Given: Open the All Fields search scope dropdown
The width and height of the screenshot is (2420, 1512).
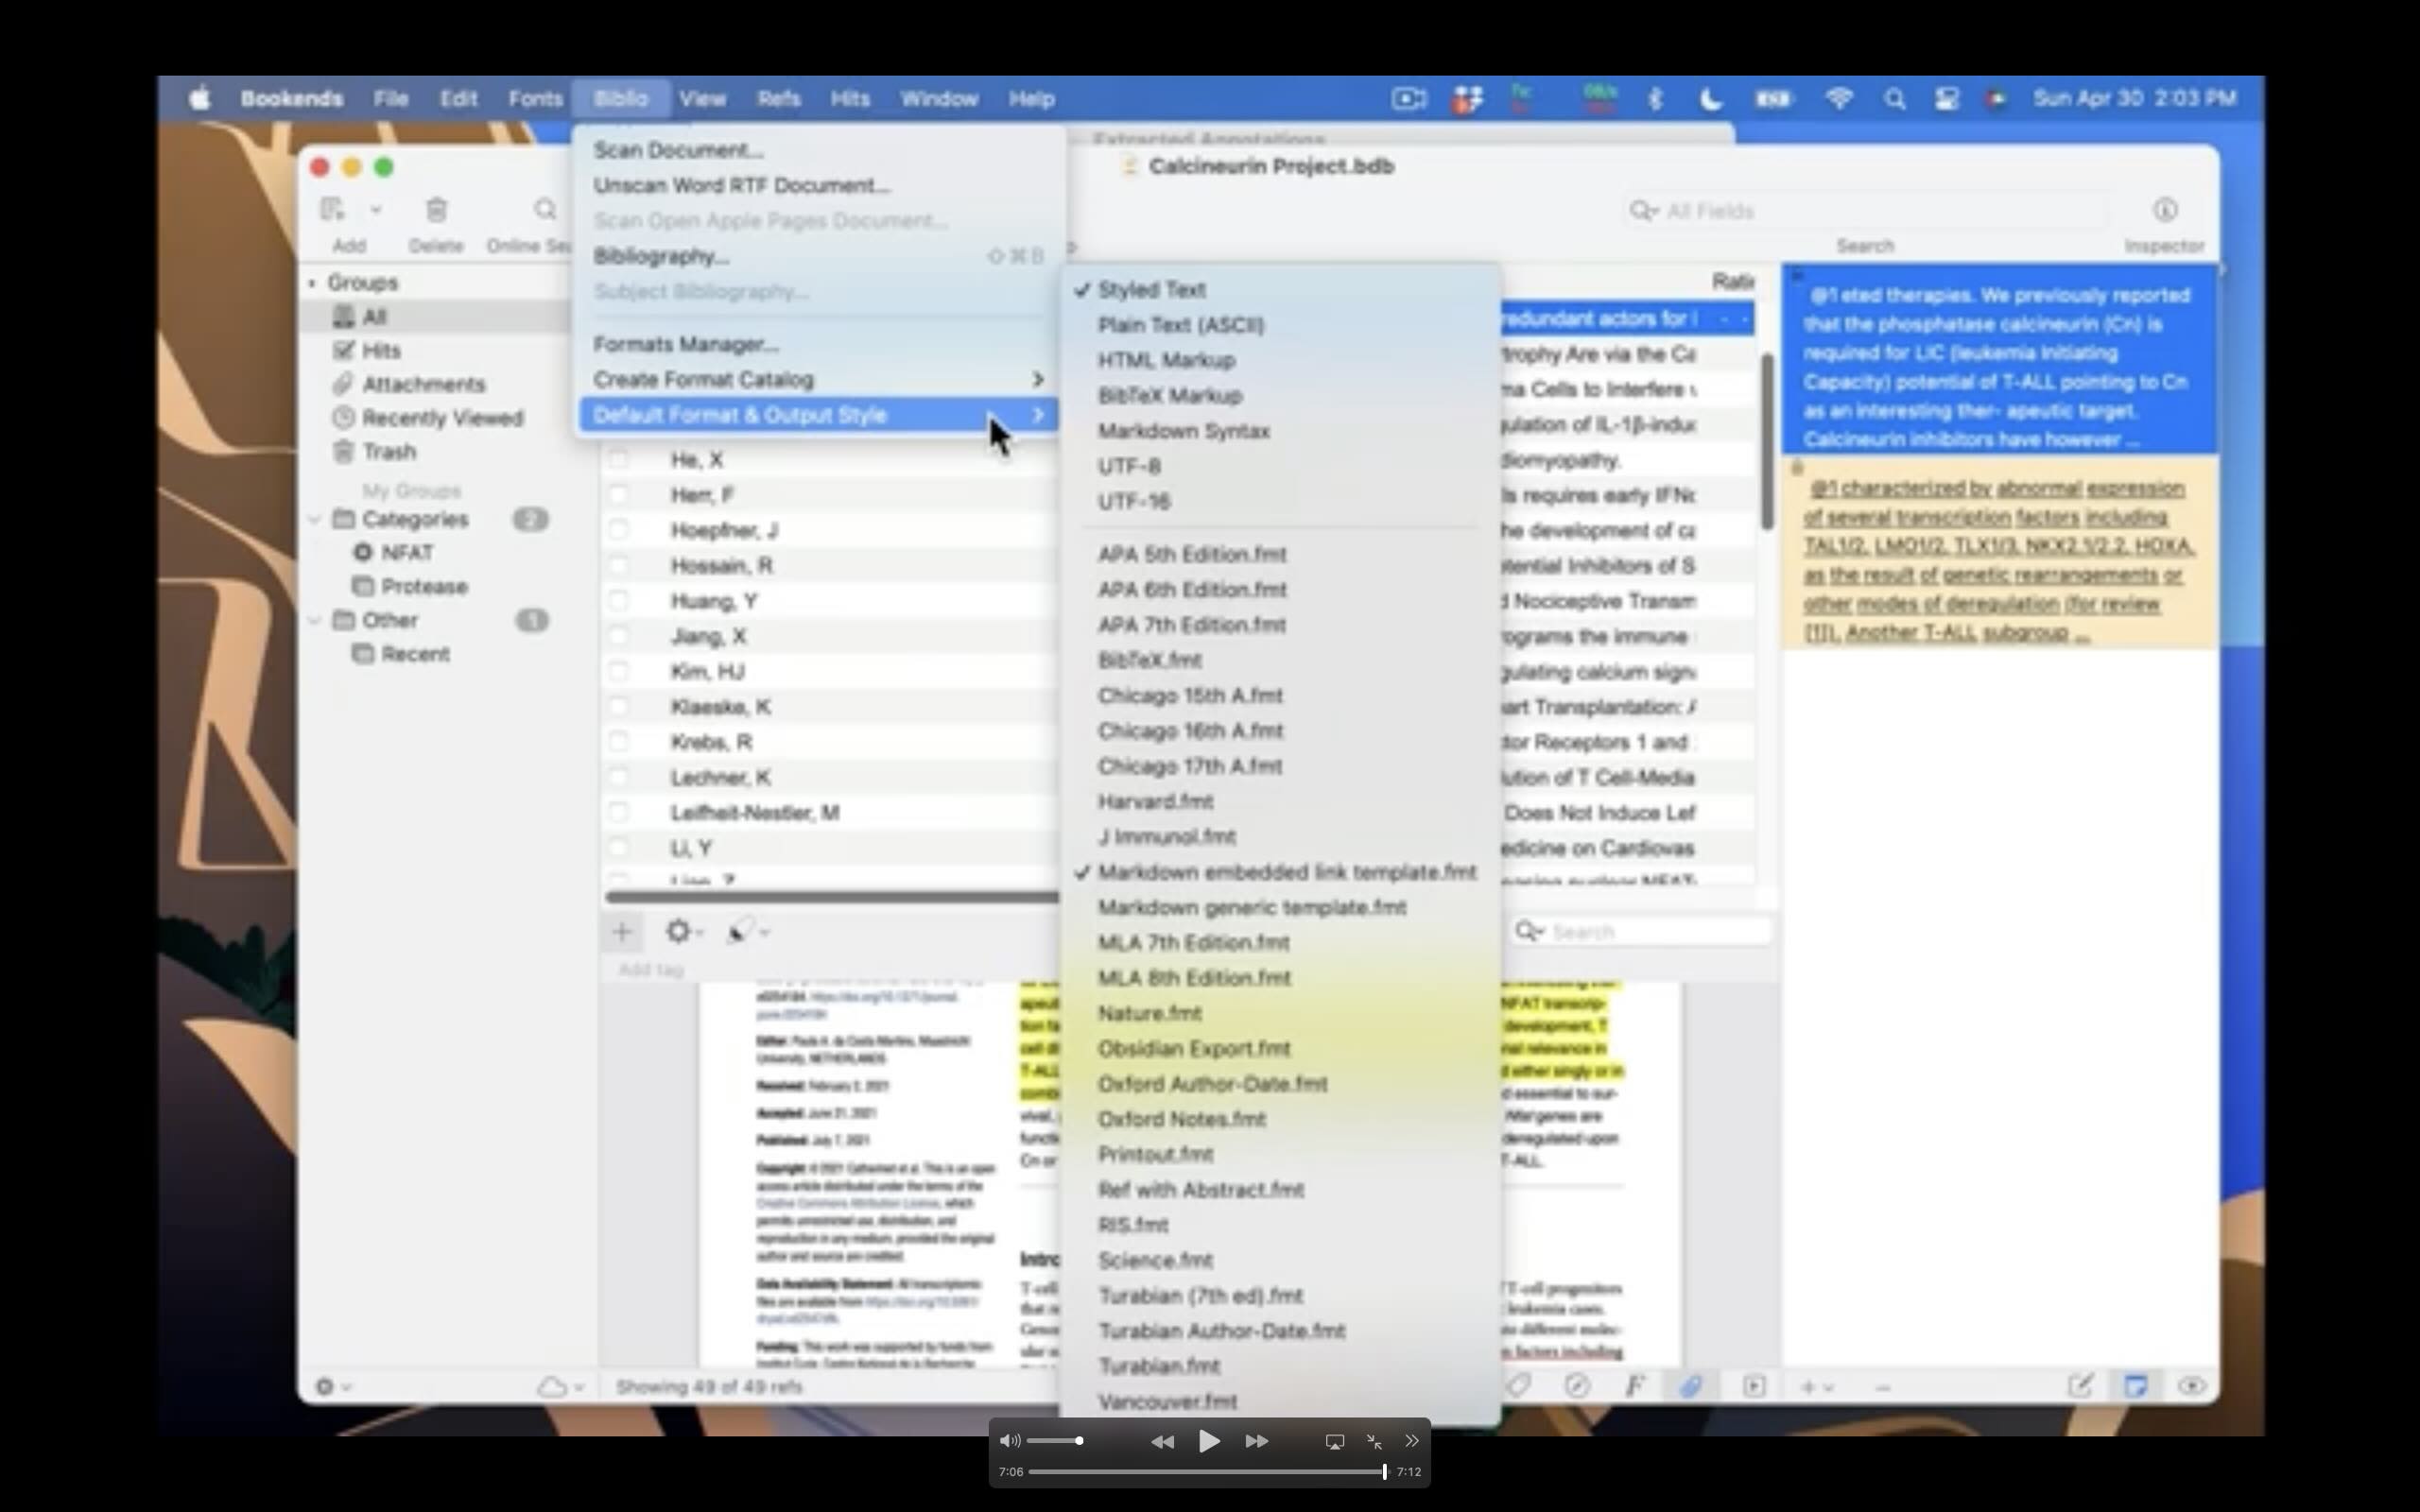Looking at the screenshot, I should pos(1643,210).
